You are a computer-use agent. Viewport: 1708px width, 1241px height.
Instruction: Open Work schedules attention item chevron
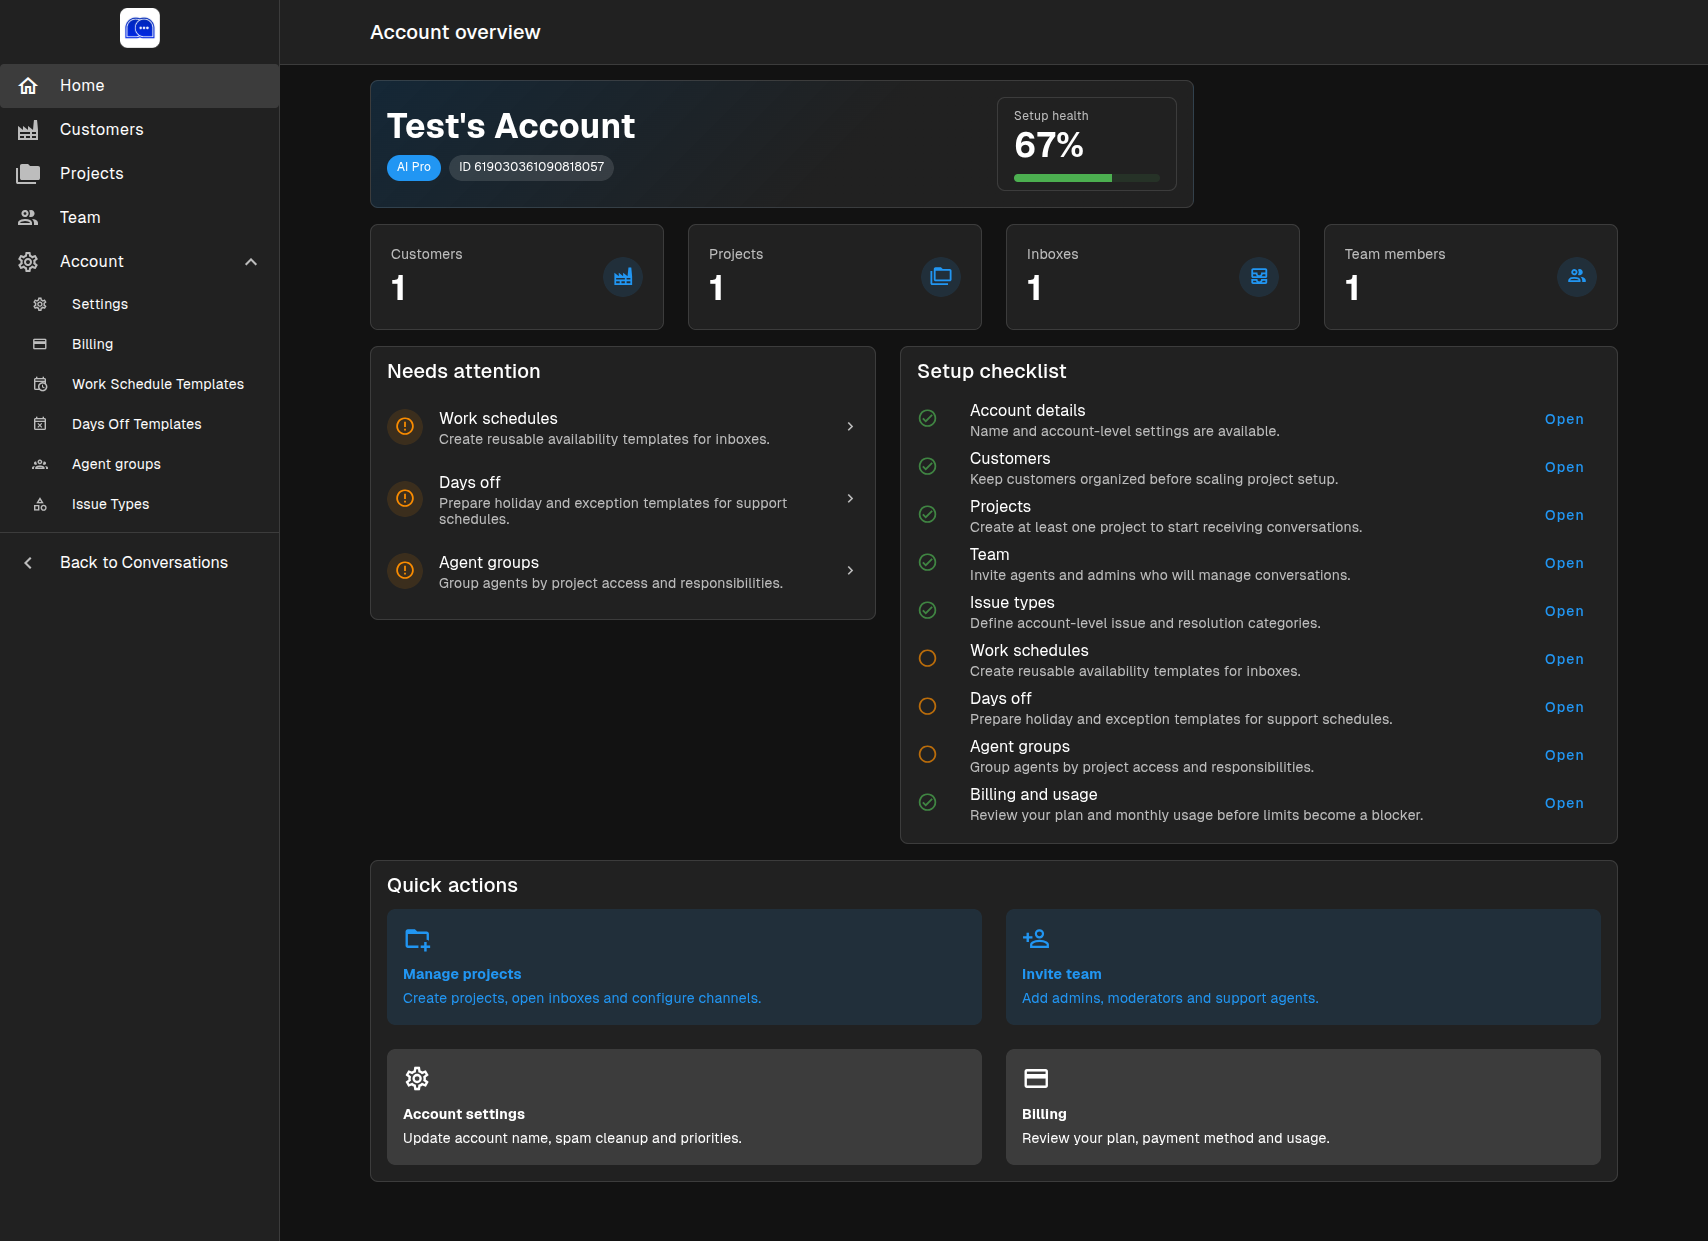[x=850, y=427]
